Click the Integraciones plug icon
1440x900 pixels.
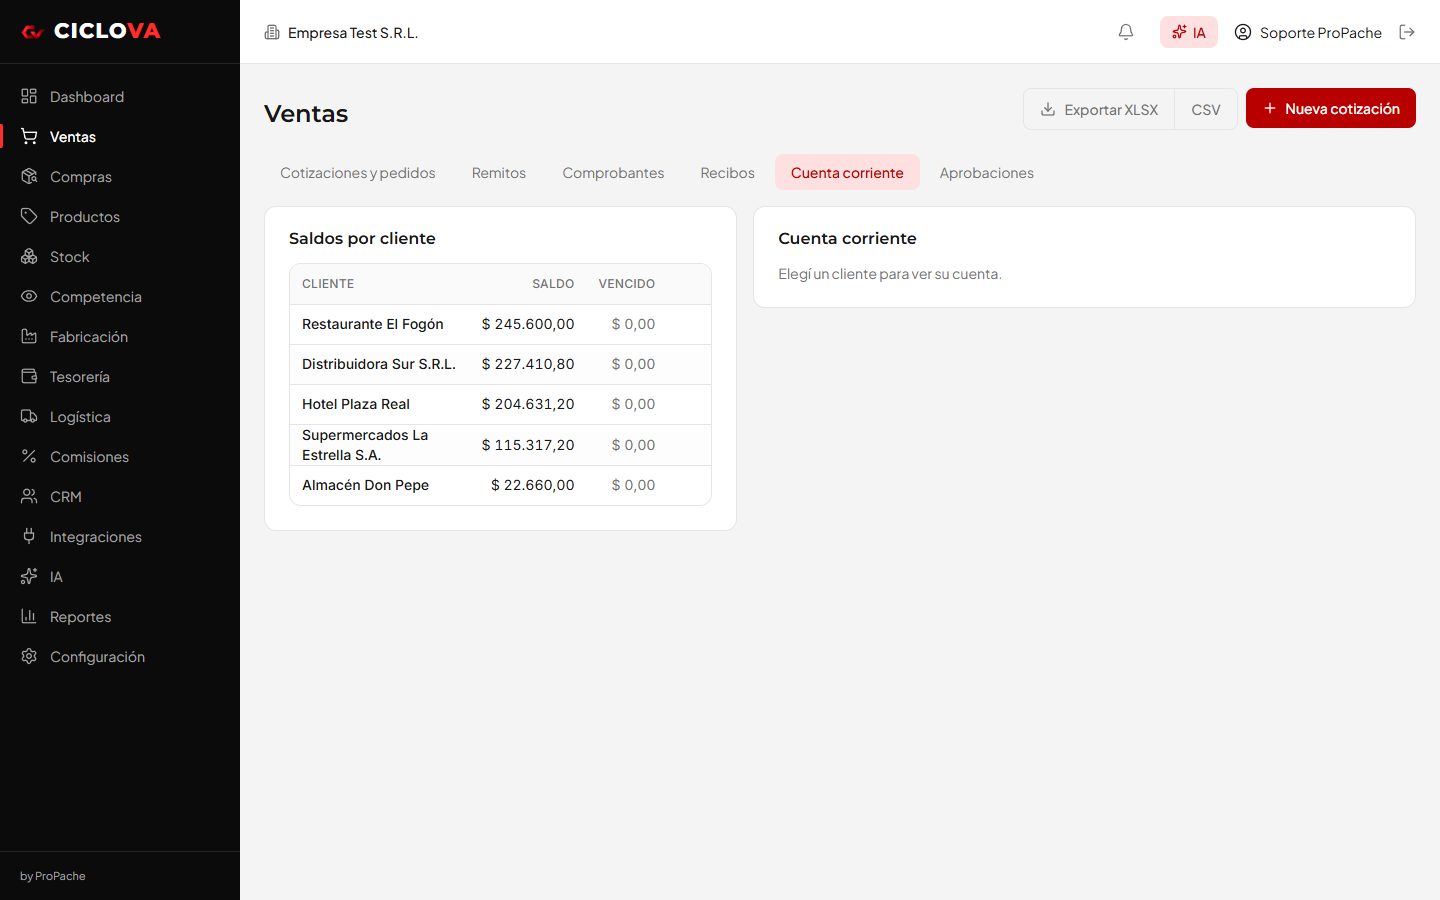(x=29, y=536)
